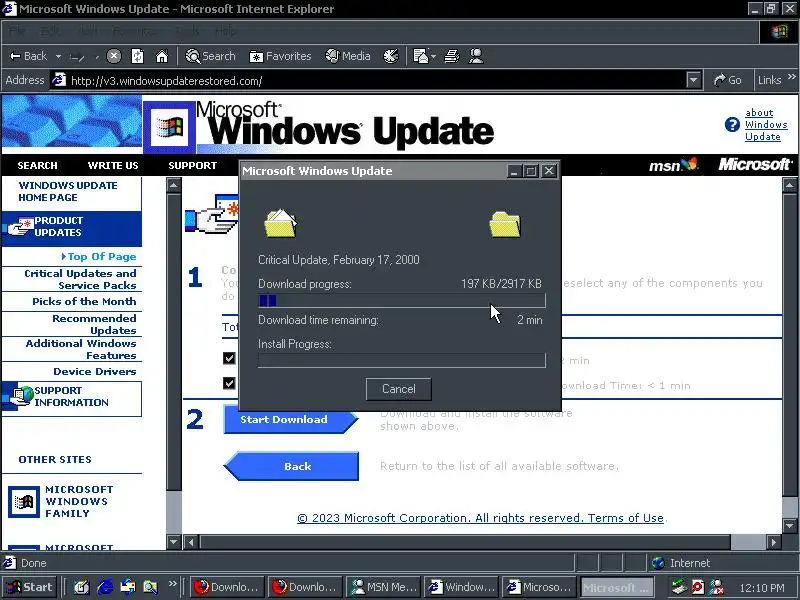Image resolution: width=800 pixels, height=600 pixels.
Task: Open the Back history dropdown arrow
Action: click(58, 56)
